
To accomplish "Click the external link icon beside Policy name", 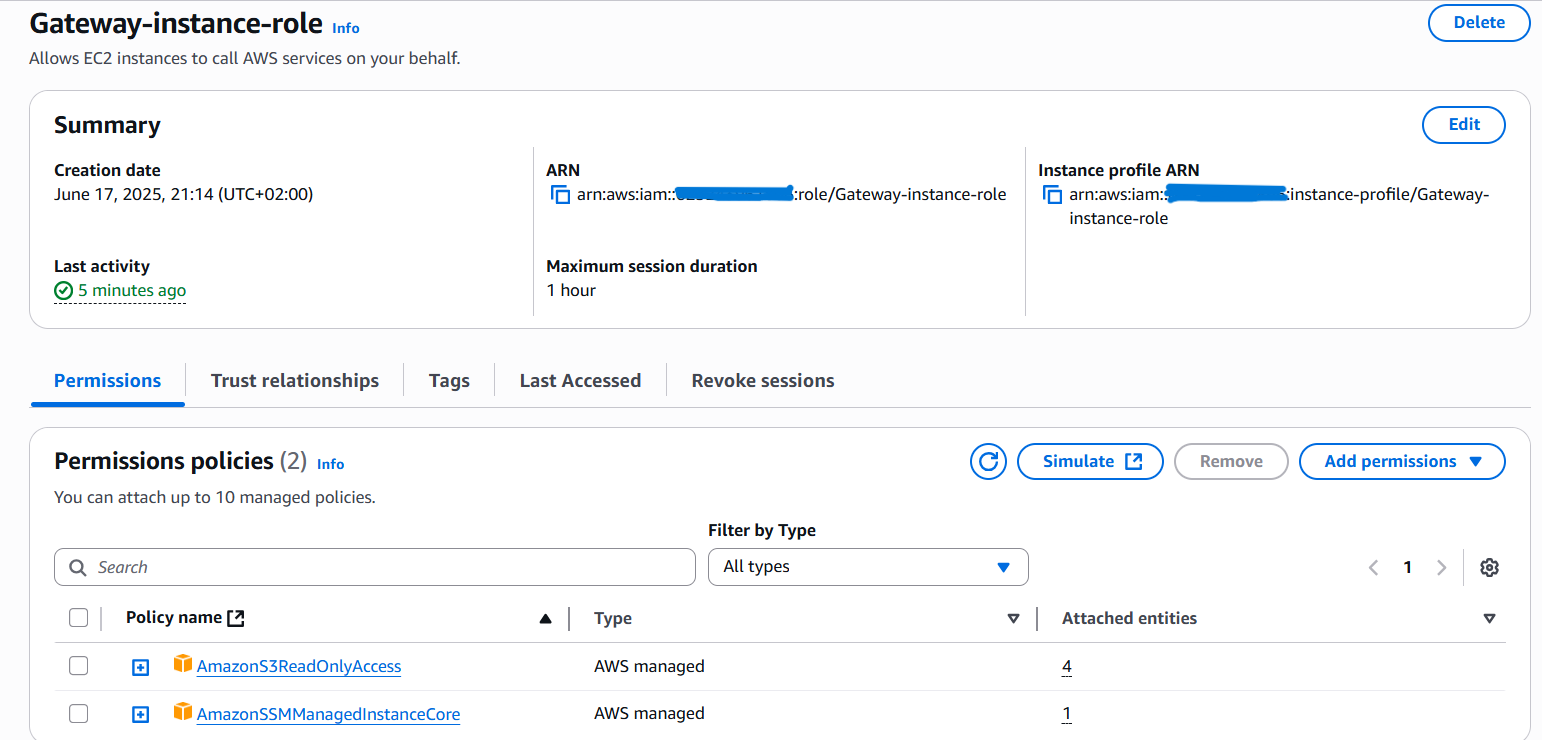I will 236,618.
